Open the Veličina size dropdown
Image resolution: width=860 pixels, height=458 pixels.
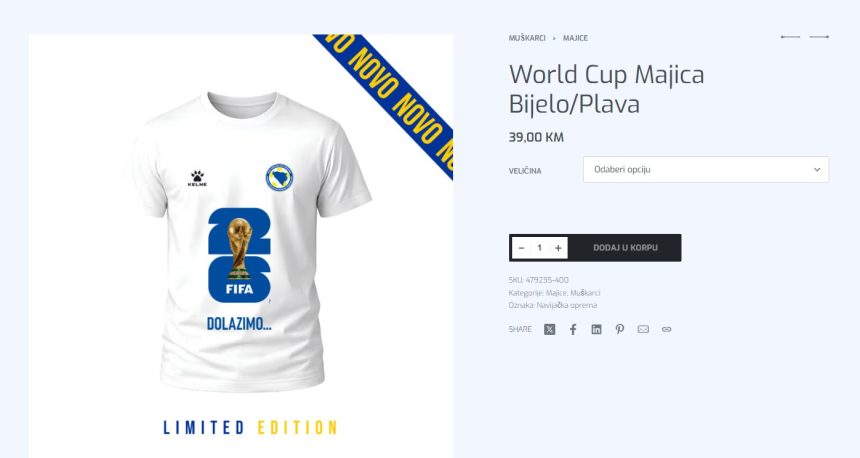pyautogui.click(x=706, y=169)
